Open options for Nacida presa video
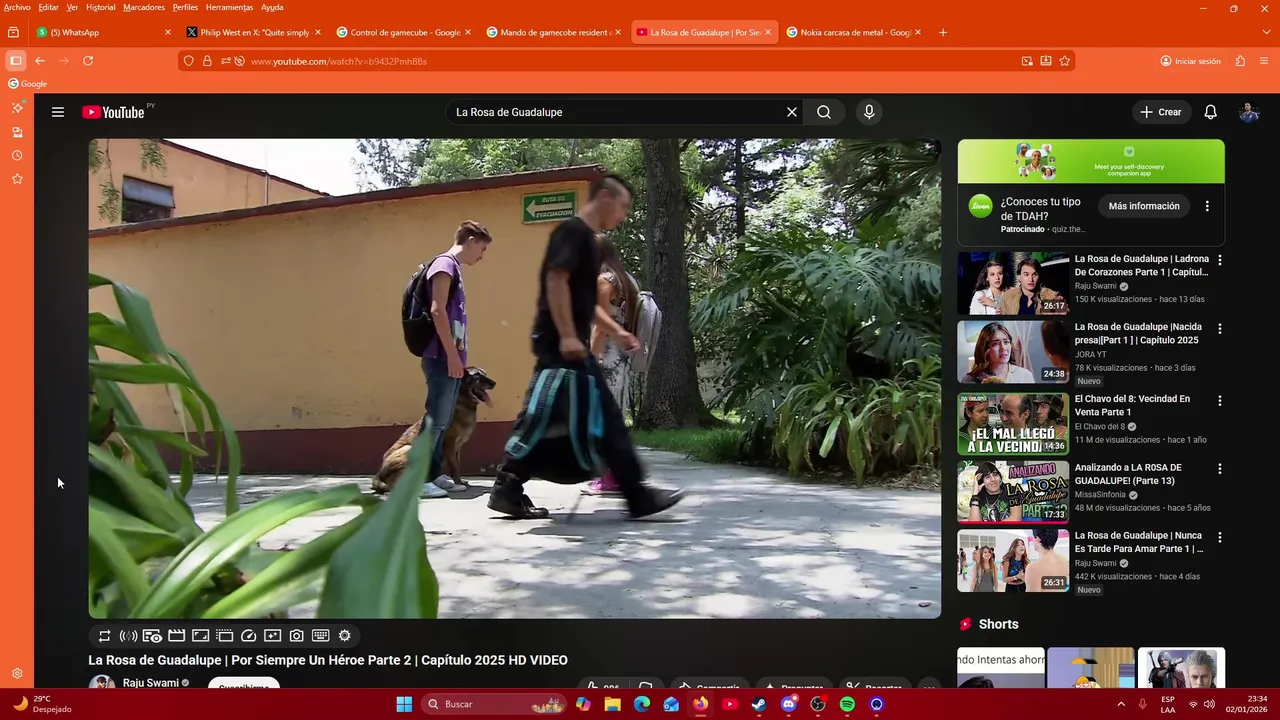 coord(1219,328)
